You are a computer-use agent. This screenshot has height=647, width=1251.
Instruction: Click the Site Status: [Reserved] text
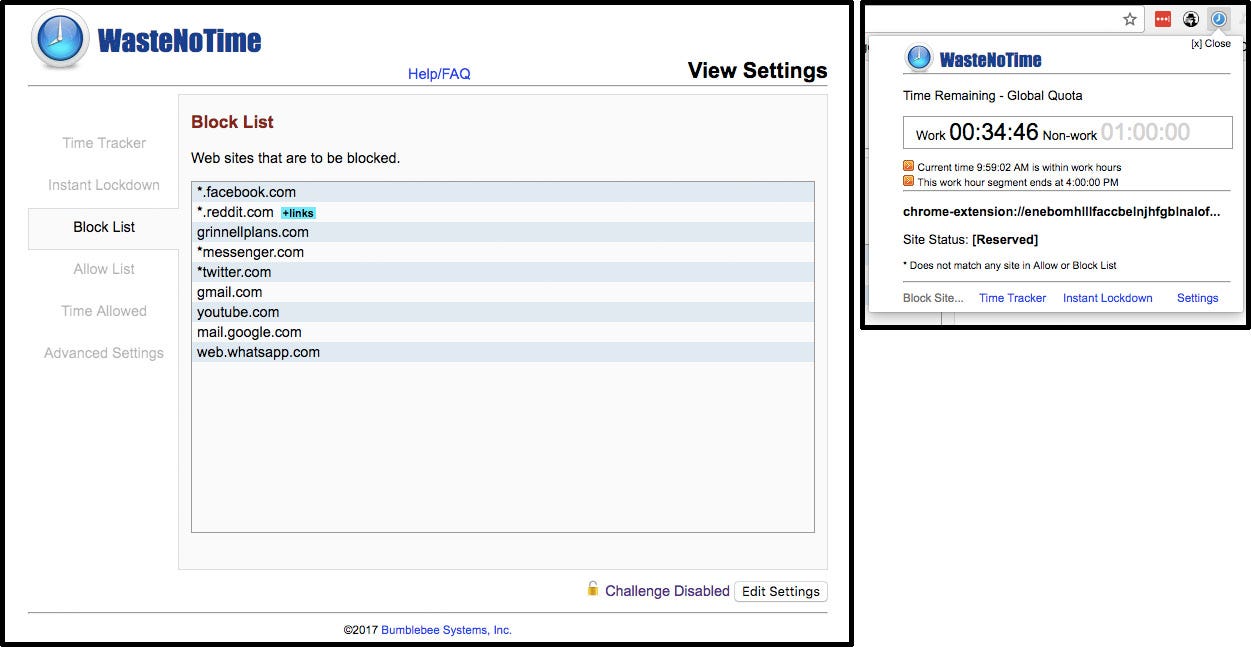970,240
